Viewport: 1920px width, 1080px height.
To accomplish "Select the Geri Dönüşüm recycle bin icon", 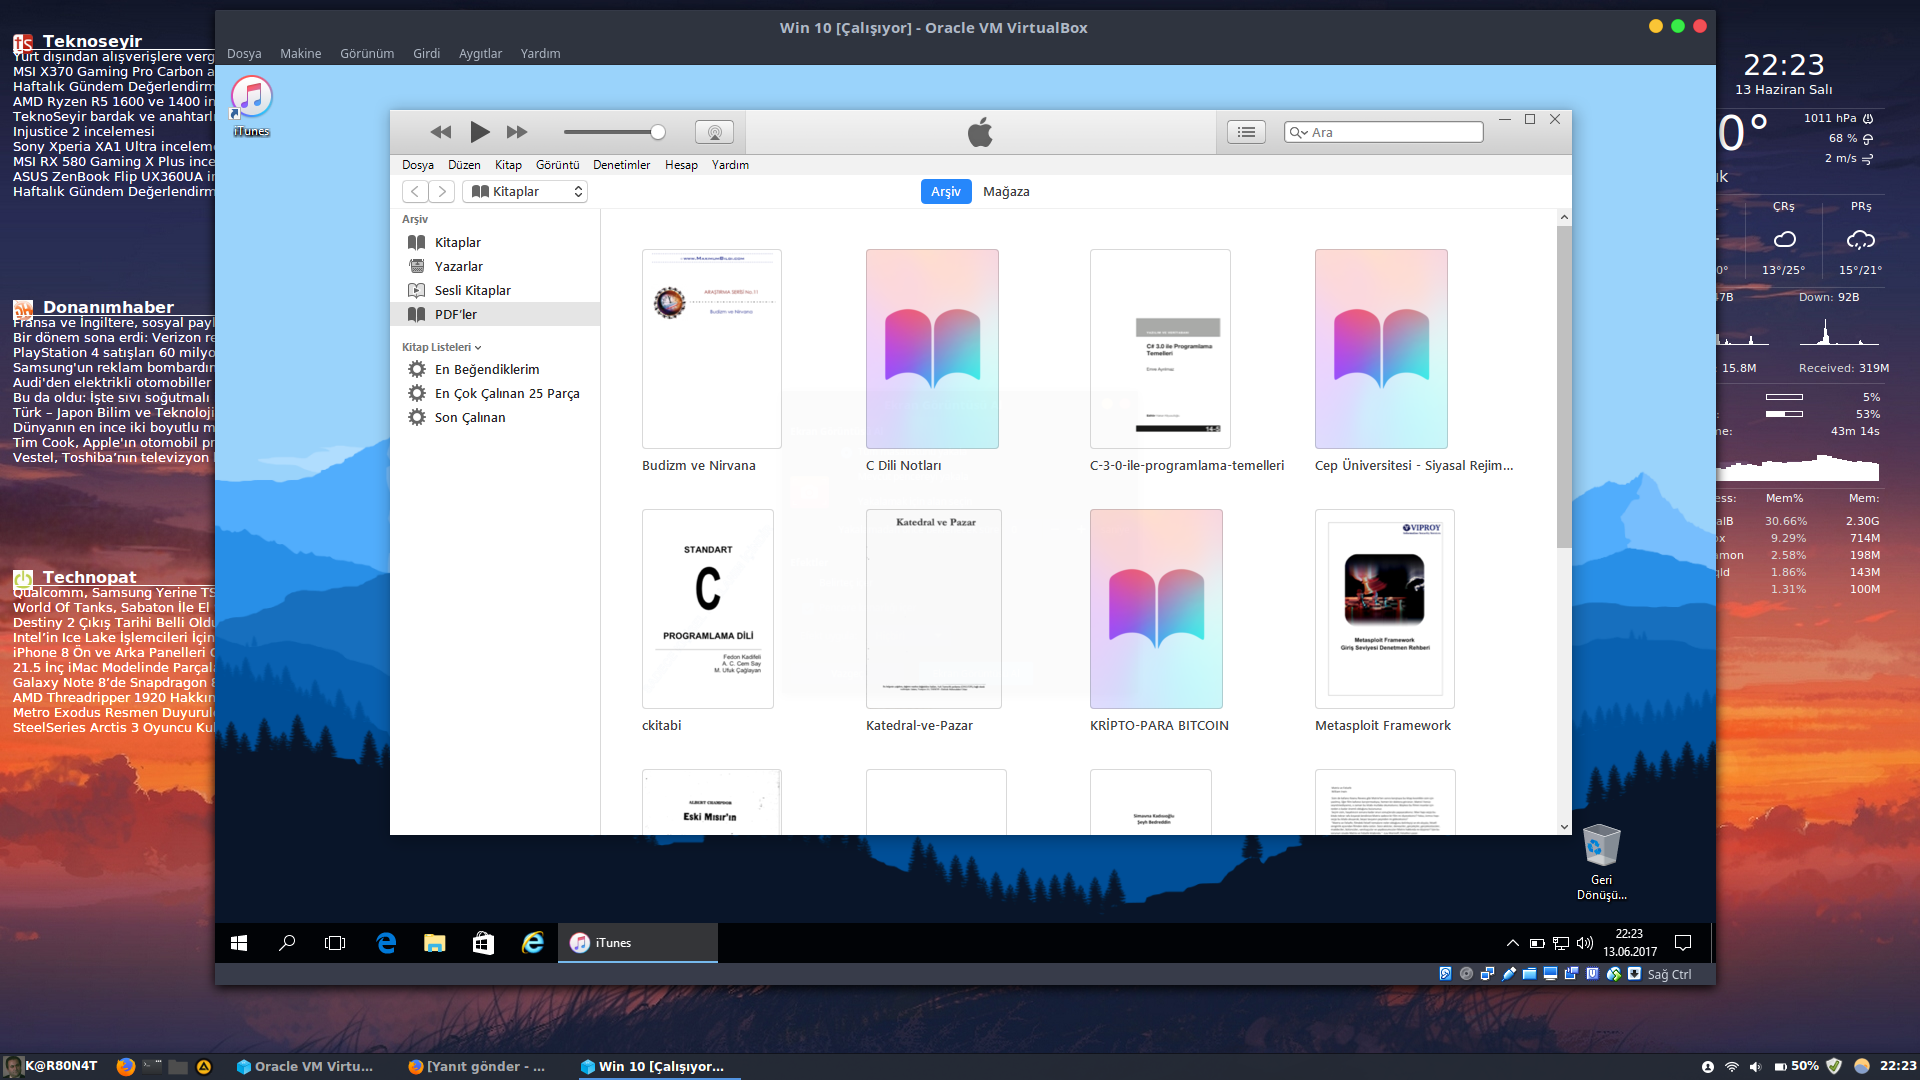I will (1601, 862).
